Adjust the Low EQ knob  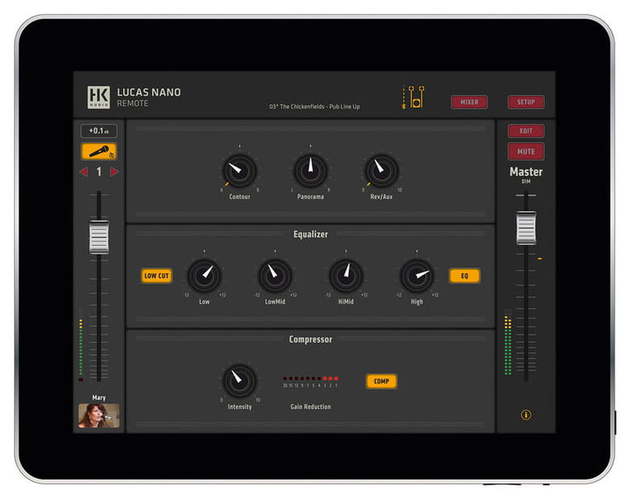pyautogui.click(x=204, y=276)
